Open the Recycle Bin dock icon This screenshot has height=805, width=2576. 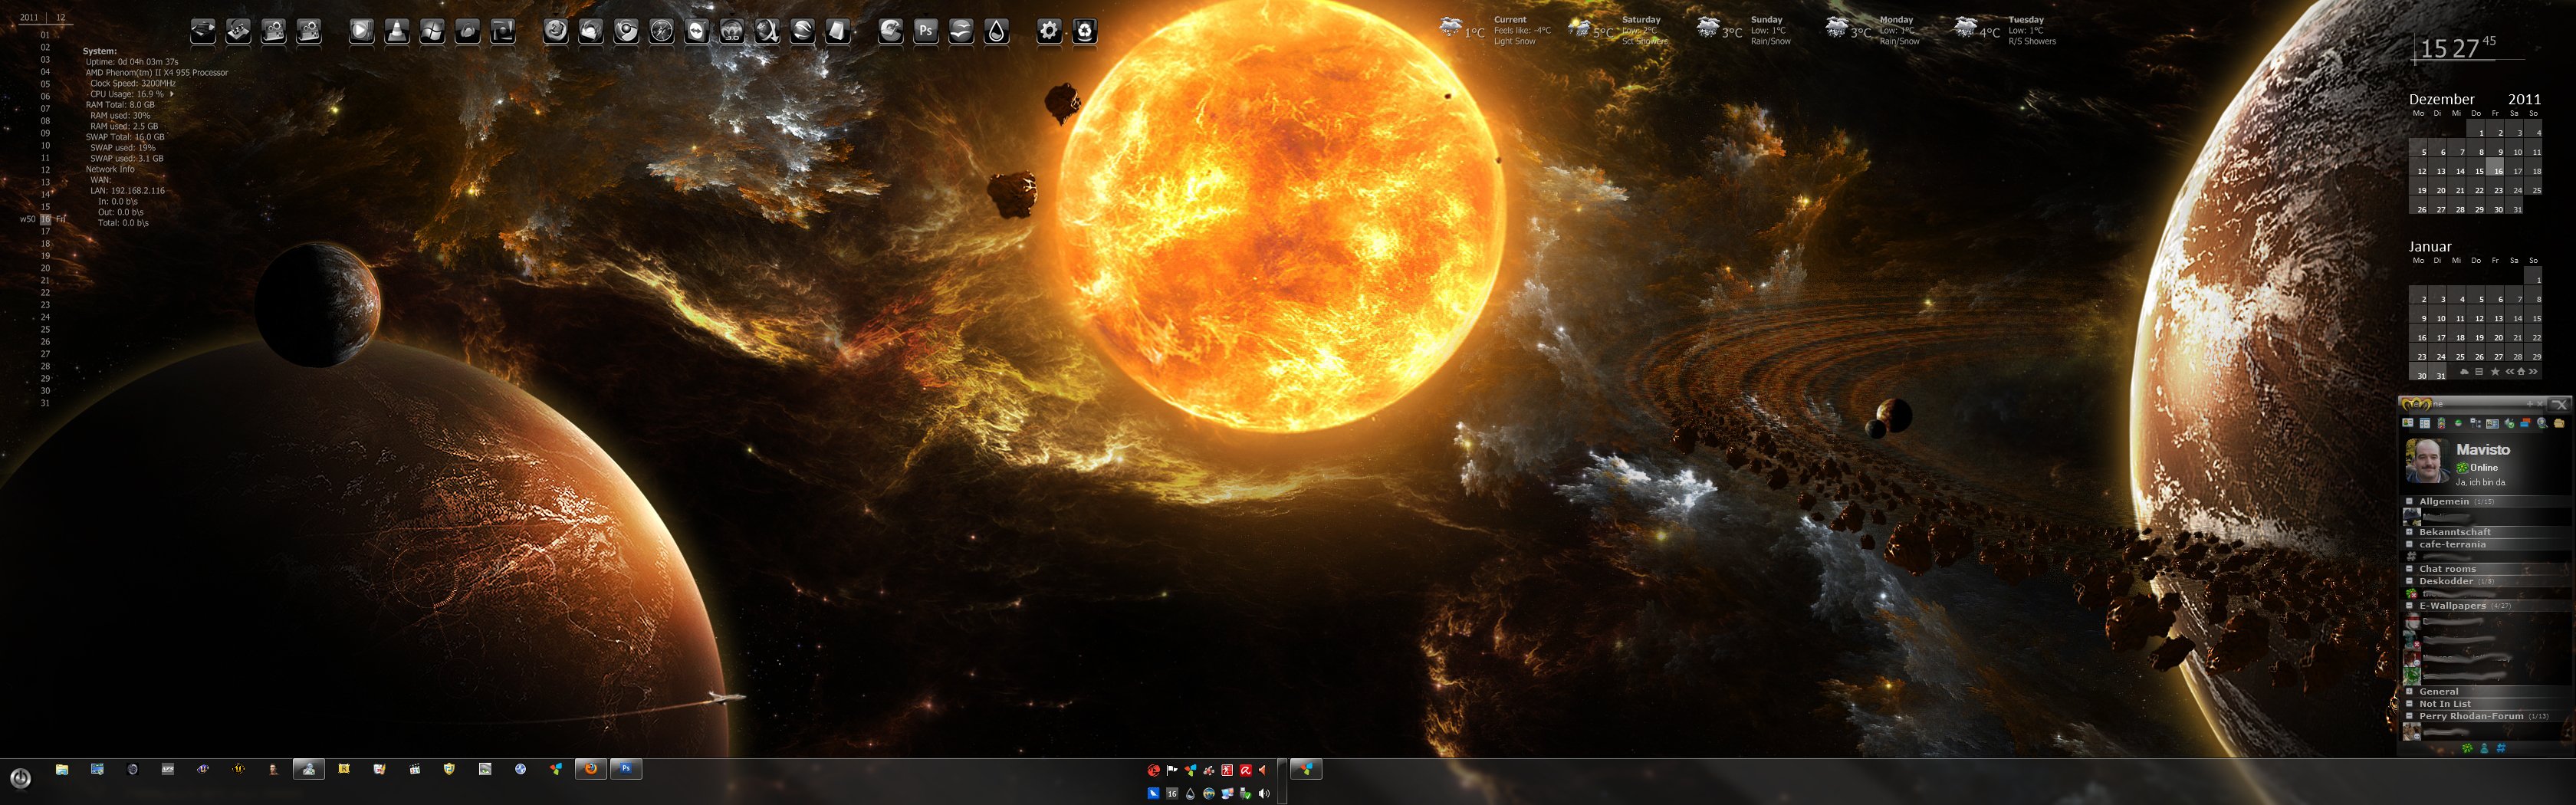coord(1084,31)
